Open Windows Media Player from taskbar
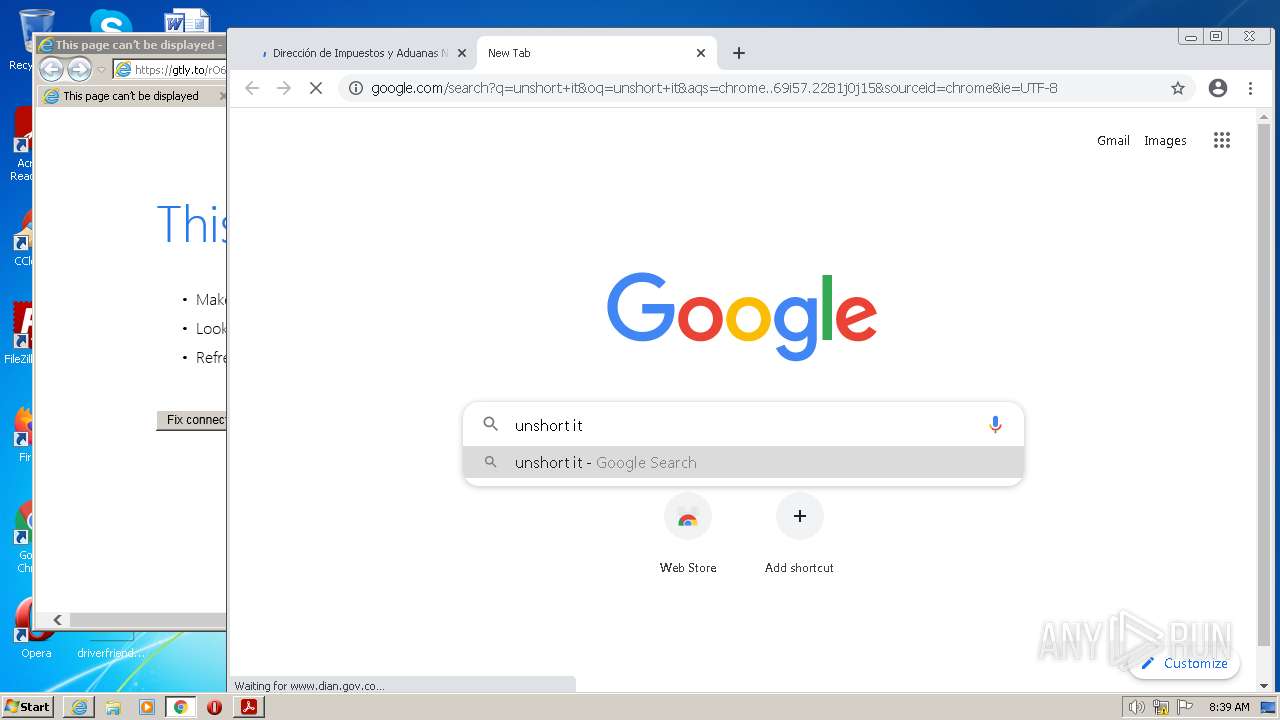 point(147,707)
